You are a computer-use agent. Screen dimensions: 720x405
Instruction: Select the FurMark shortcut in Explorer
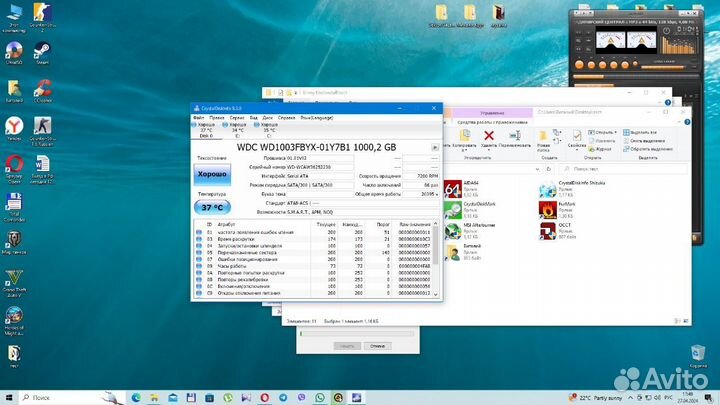(x=557, y=210)
